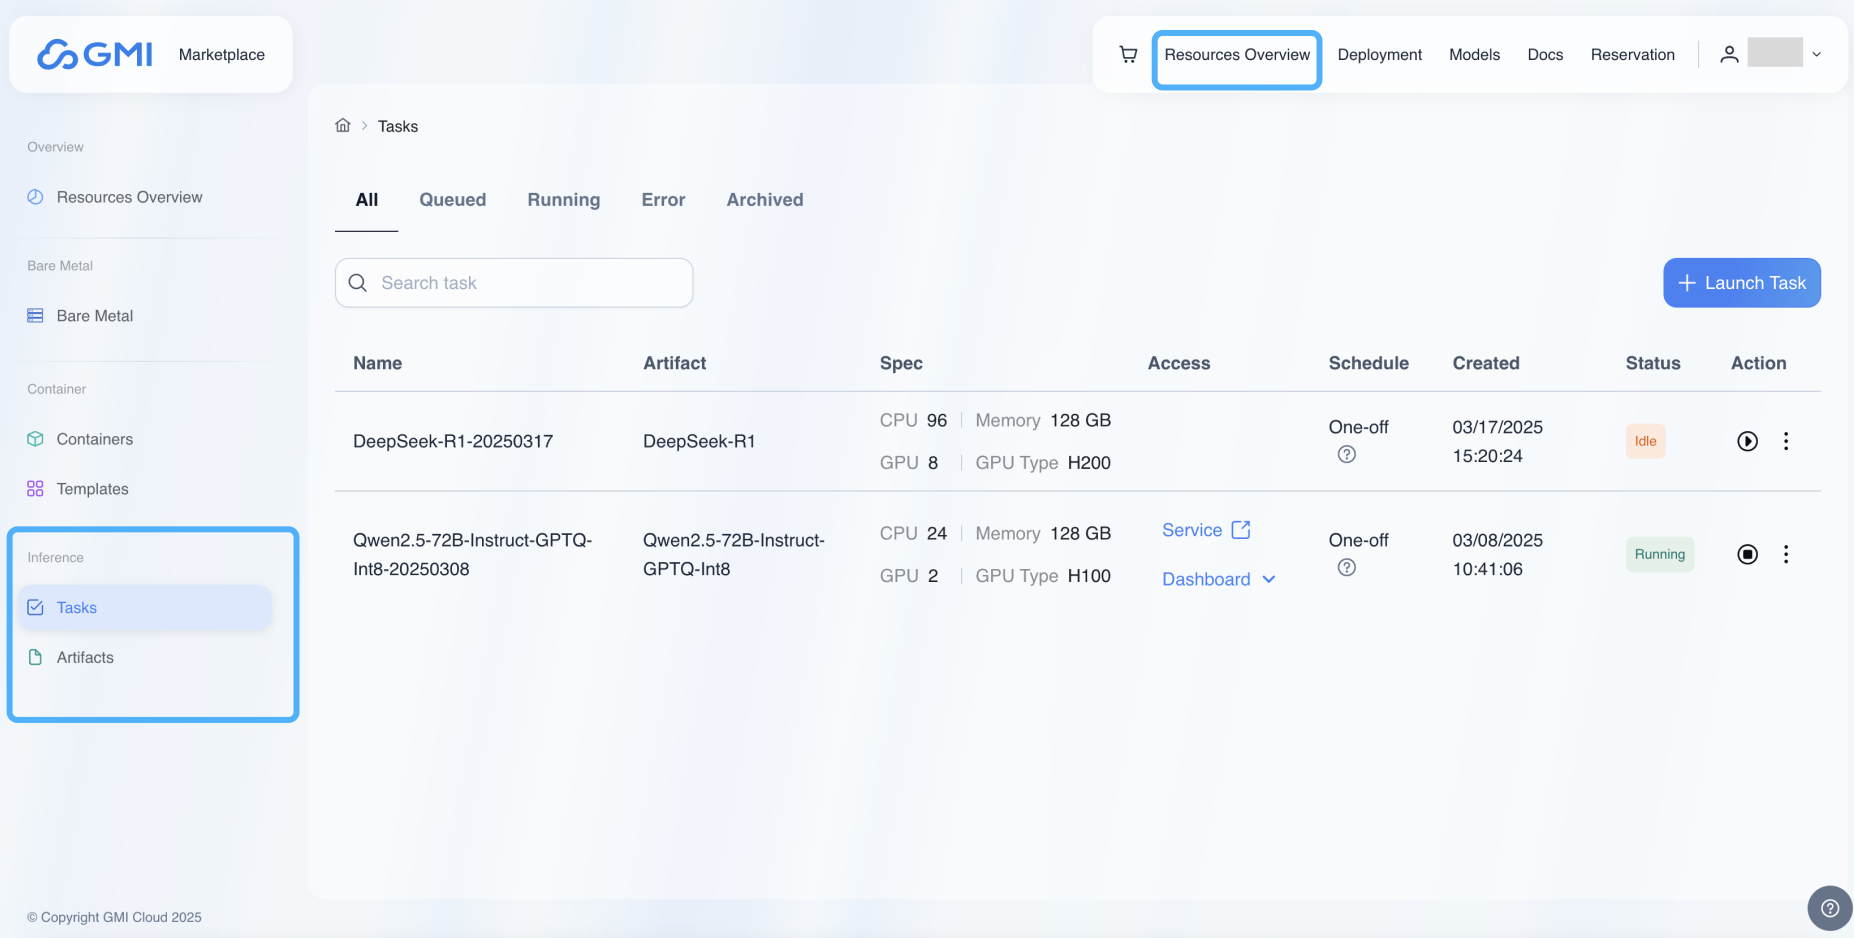Open the external Service link icon
Image resolution: width=1854 pixels, height=938 pixels.
[x=1241, y=530]
